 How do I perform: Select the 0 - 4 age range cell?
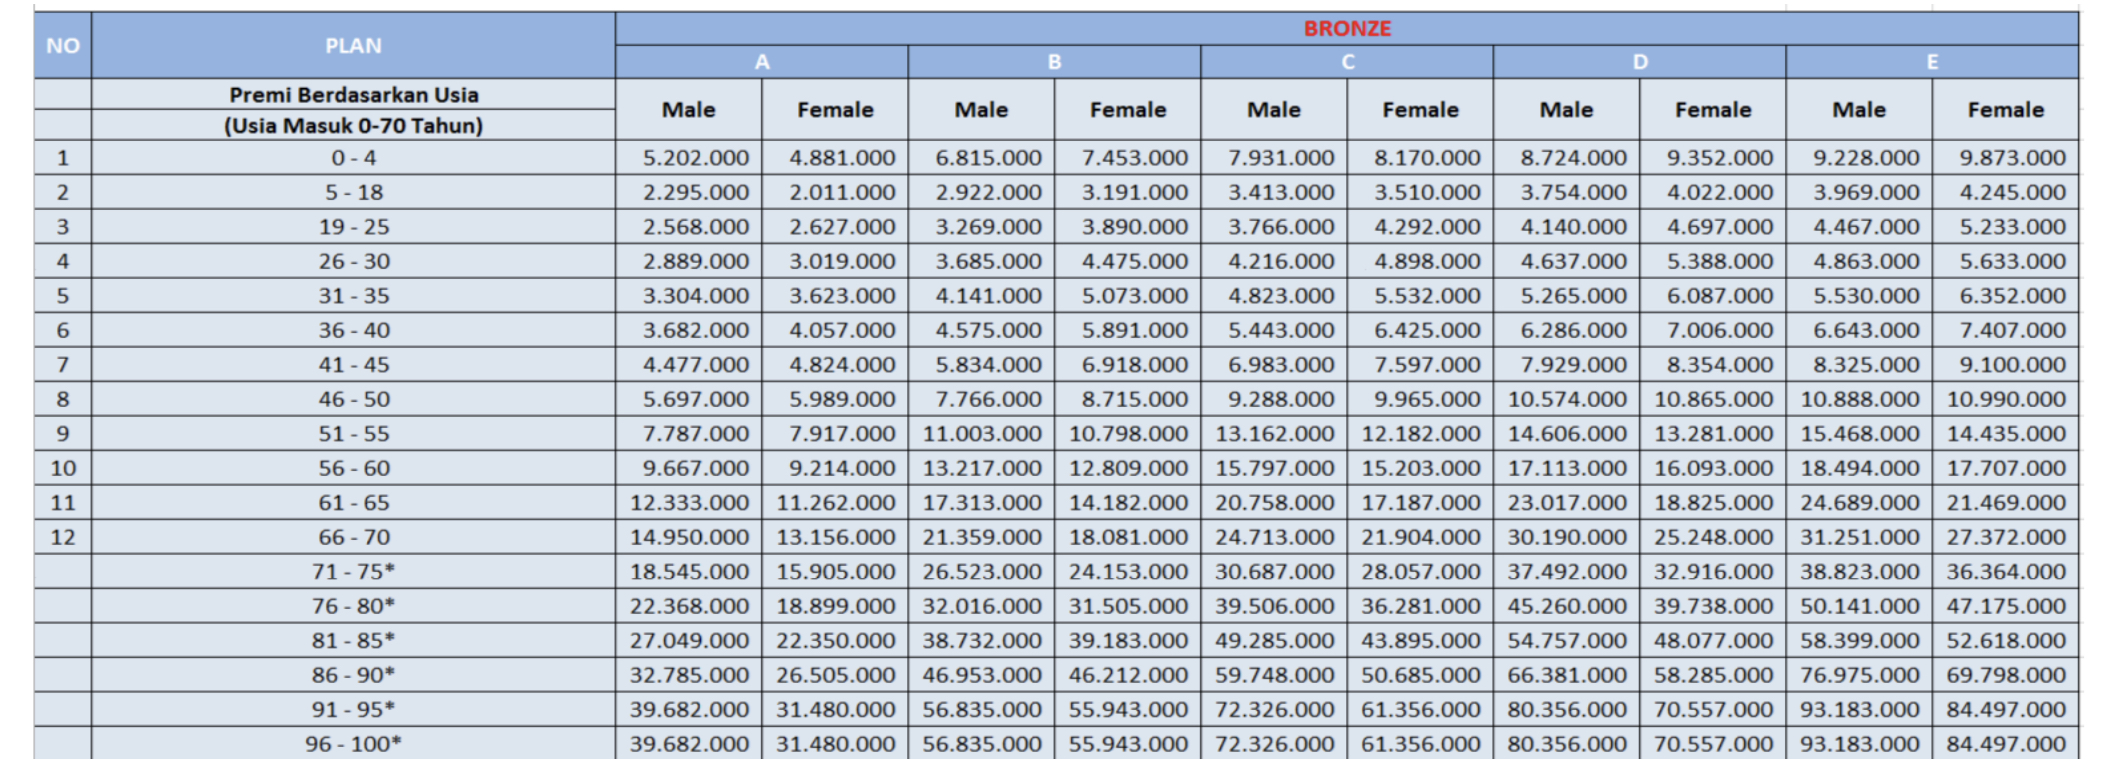[x=353, y=158]
